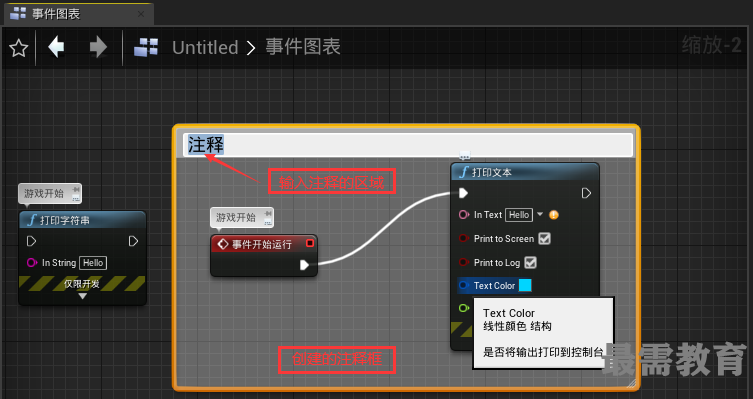Click the favorite star icon in the toolbar
The image size is (753, 399).
pyautogui.click(x=19, y=48)
